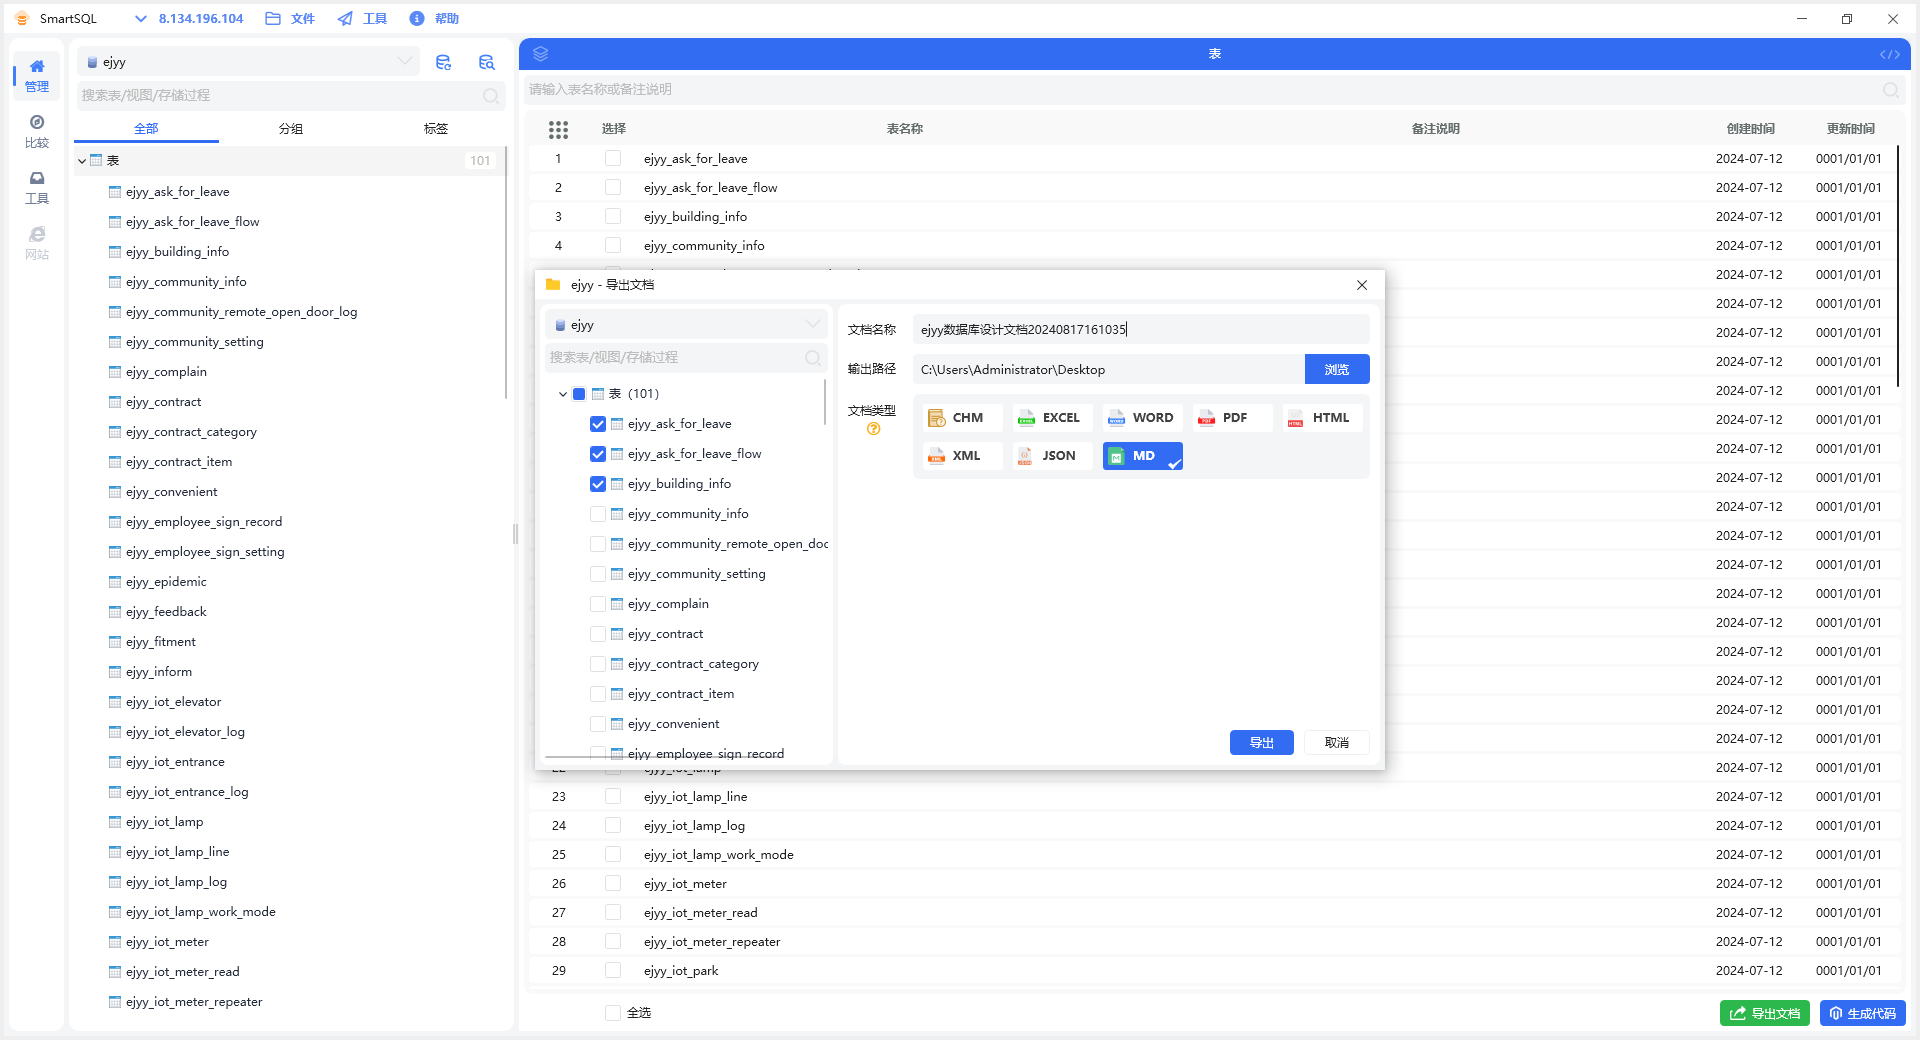Close the 导出文档 dialog
Screen dimensions: 1920x1040
click(1362, 285)
